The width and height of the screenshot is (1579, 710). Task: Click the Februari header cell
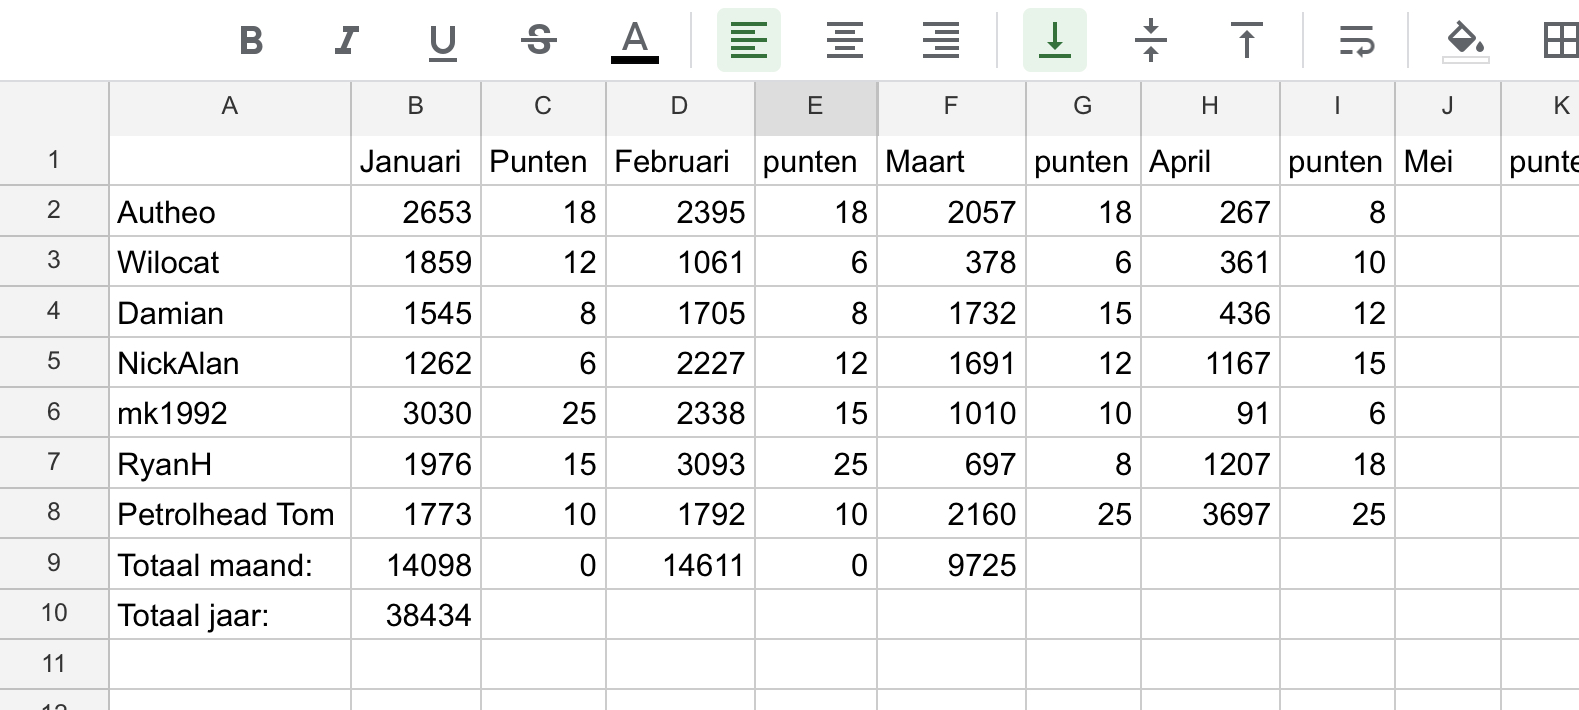pos(679,161)
